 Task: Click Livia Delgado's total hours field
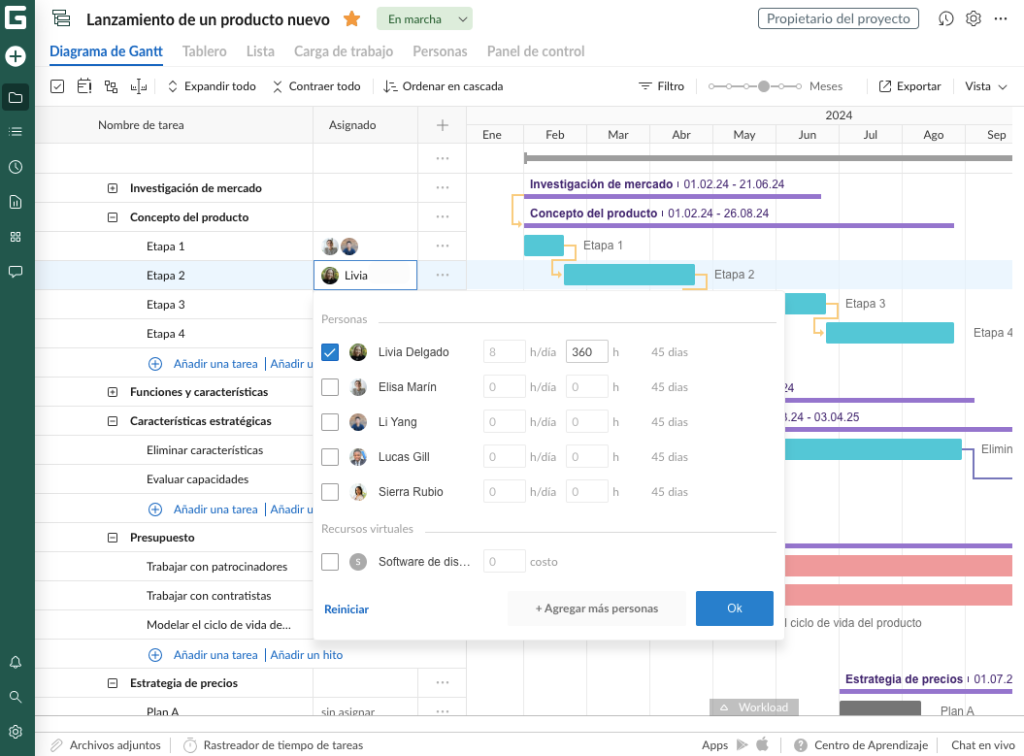[586, 352]
